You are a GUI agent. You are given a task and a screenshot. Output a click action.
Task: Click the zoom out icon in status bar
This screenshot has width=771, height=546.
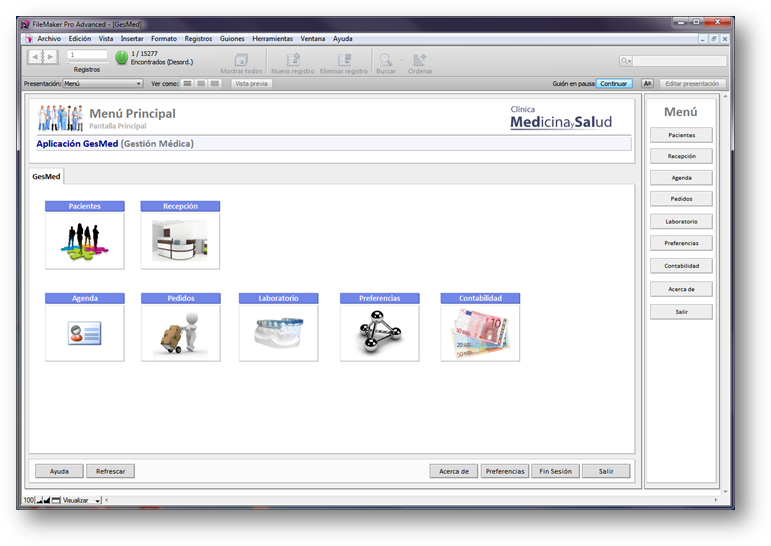(39, 500)
